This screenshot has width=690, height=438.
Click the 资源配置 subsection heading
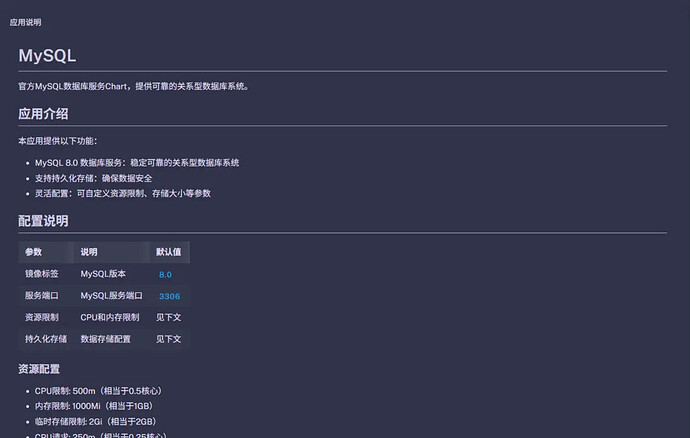39,369
